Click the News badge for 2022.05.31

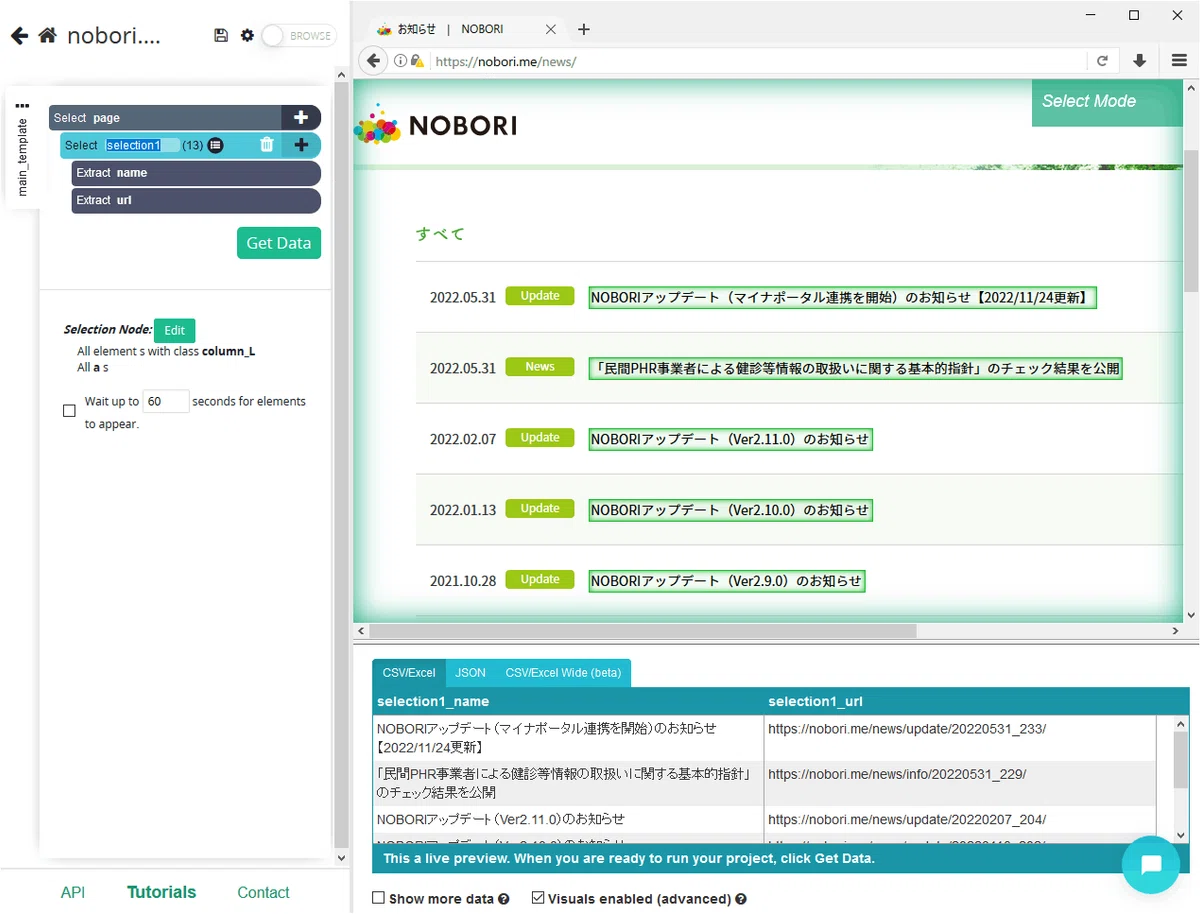(540, 367)
